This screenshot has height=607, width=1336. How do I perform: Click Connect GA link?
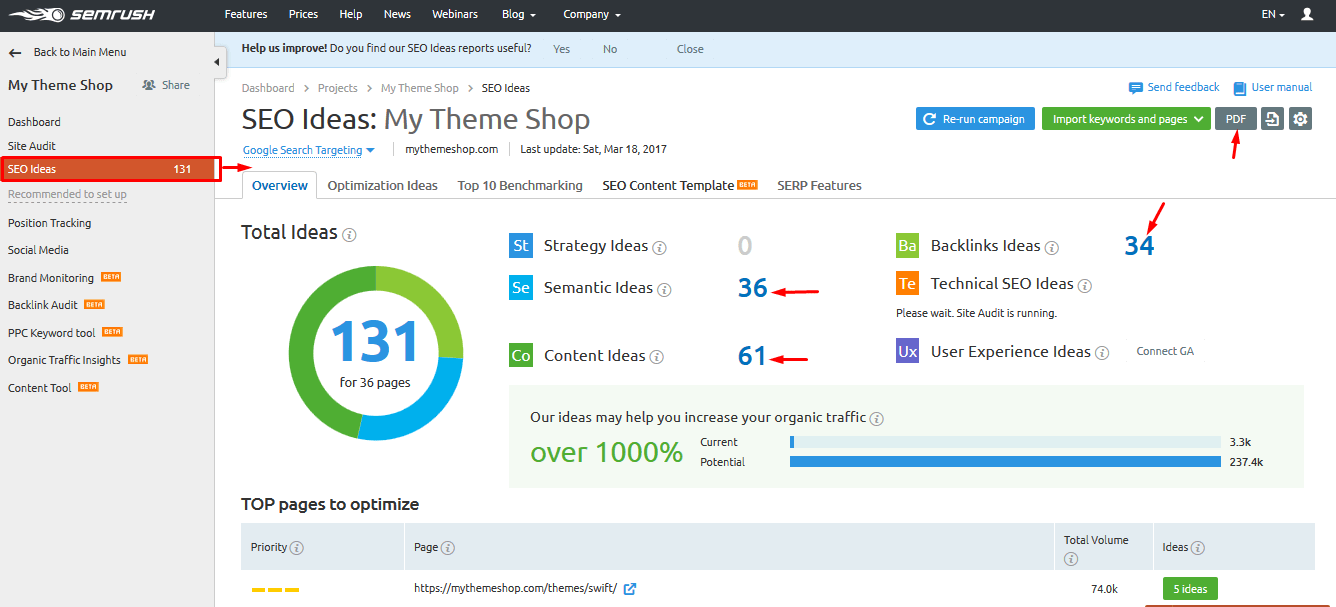pos(1165,351)
